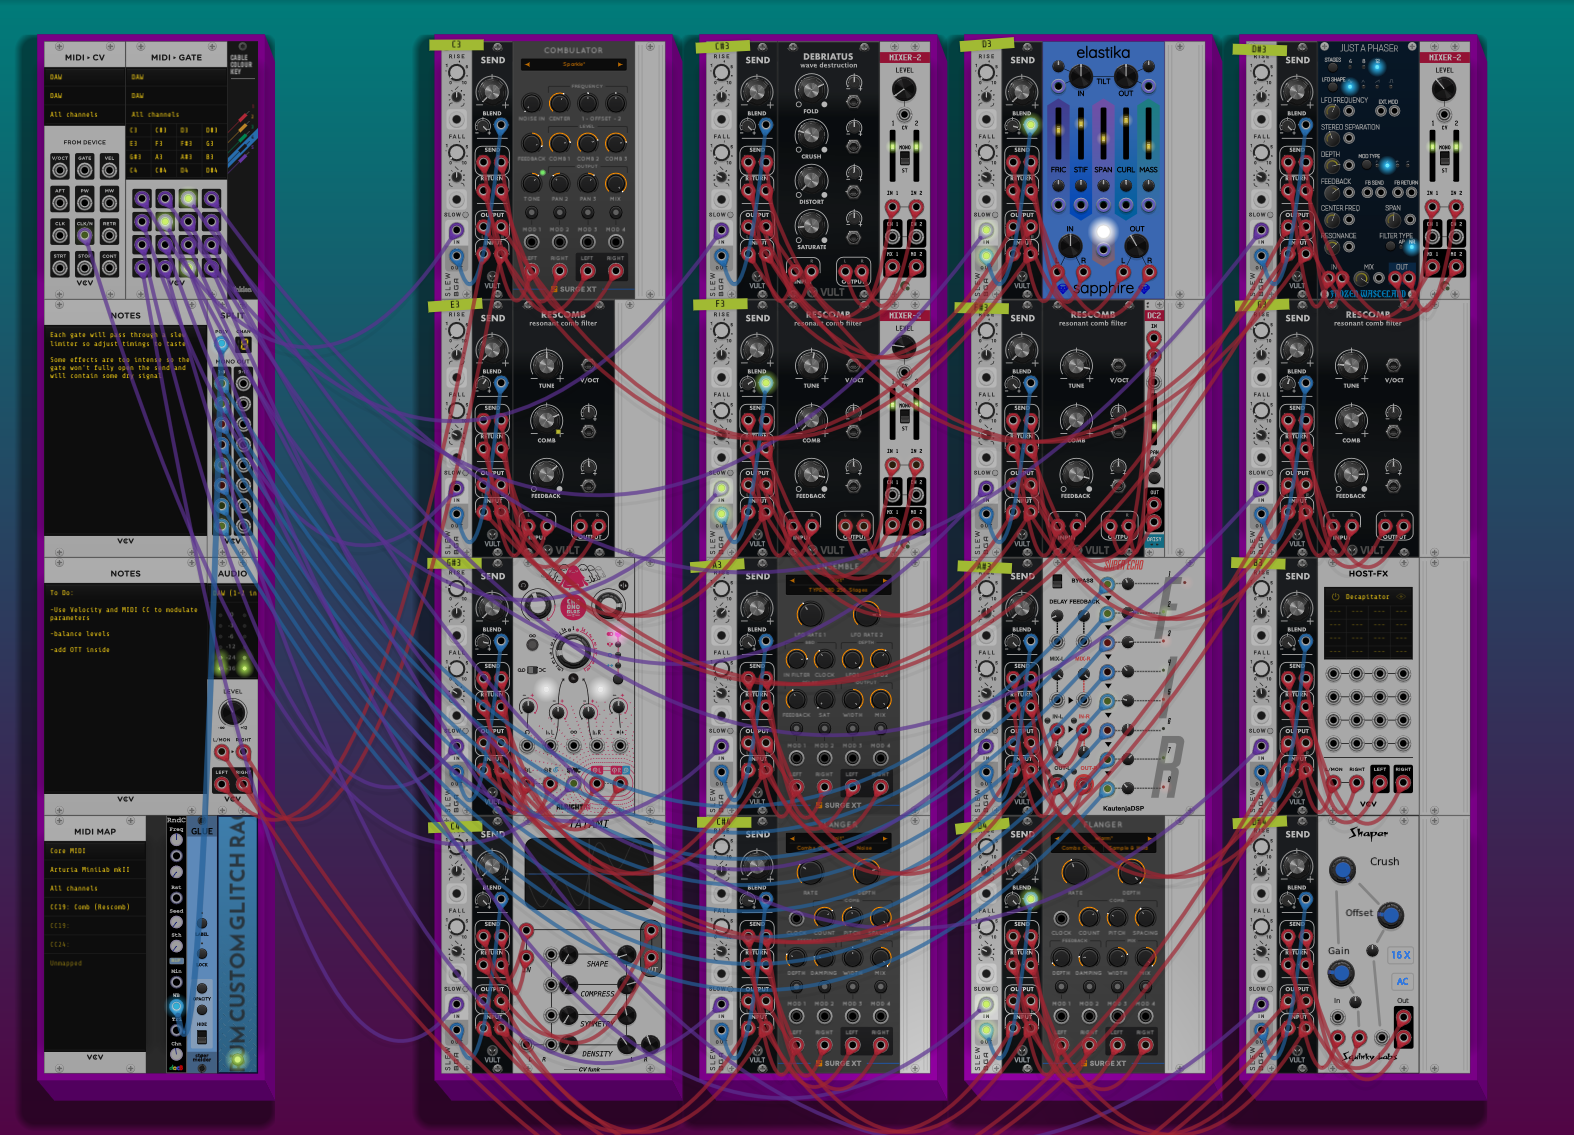Click the Combulator next preset arrow
This screenshot has height=1135, width=1574.
(x=620, y=64)
